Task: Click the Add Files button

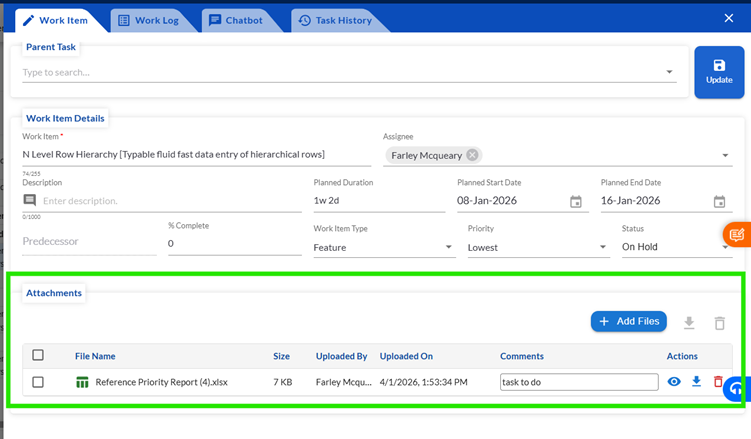Action: point(628,321)
